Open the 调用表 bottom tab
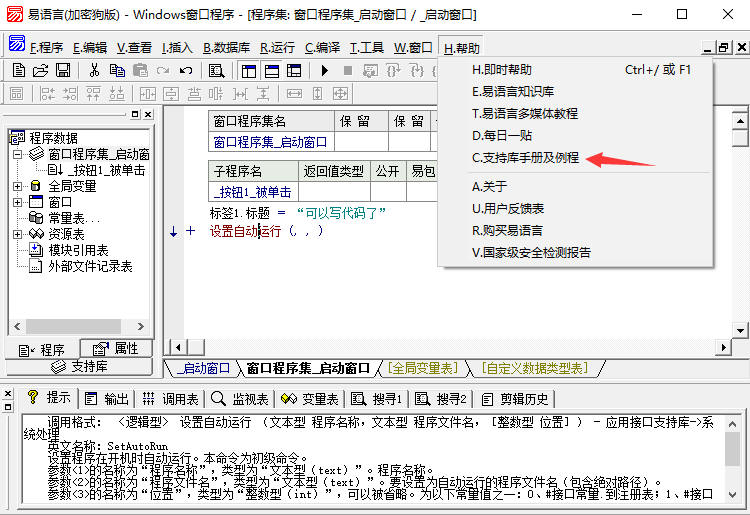The image size is (750, 515). (170, 399)
